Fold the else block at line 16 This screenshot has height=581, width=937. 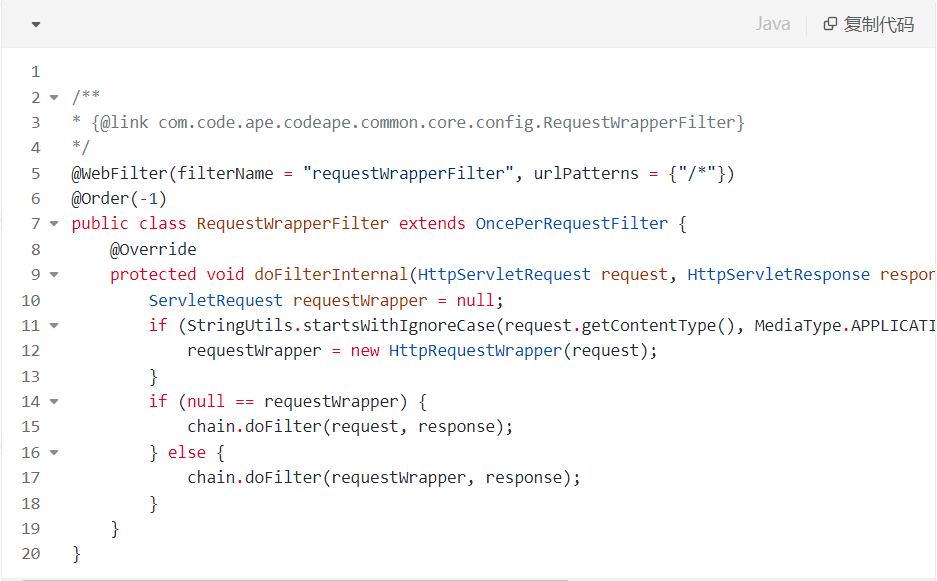click(54, 452)
